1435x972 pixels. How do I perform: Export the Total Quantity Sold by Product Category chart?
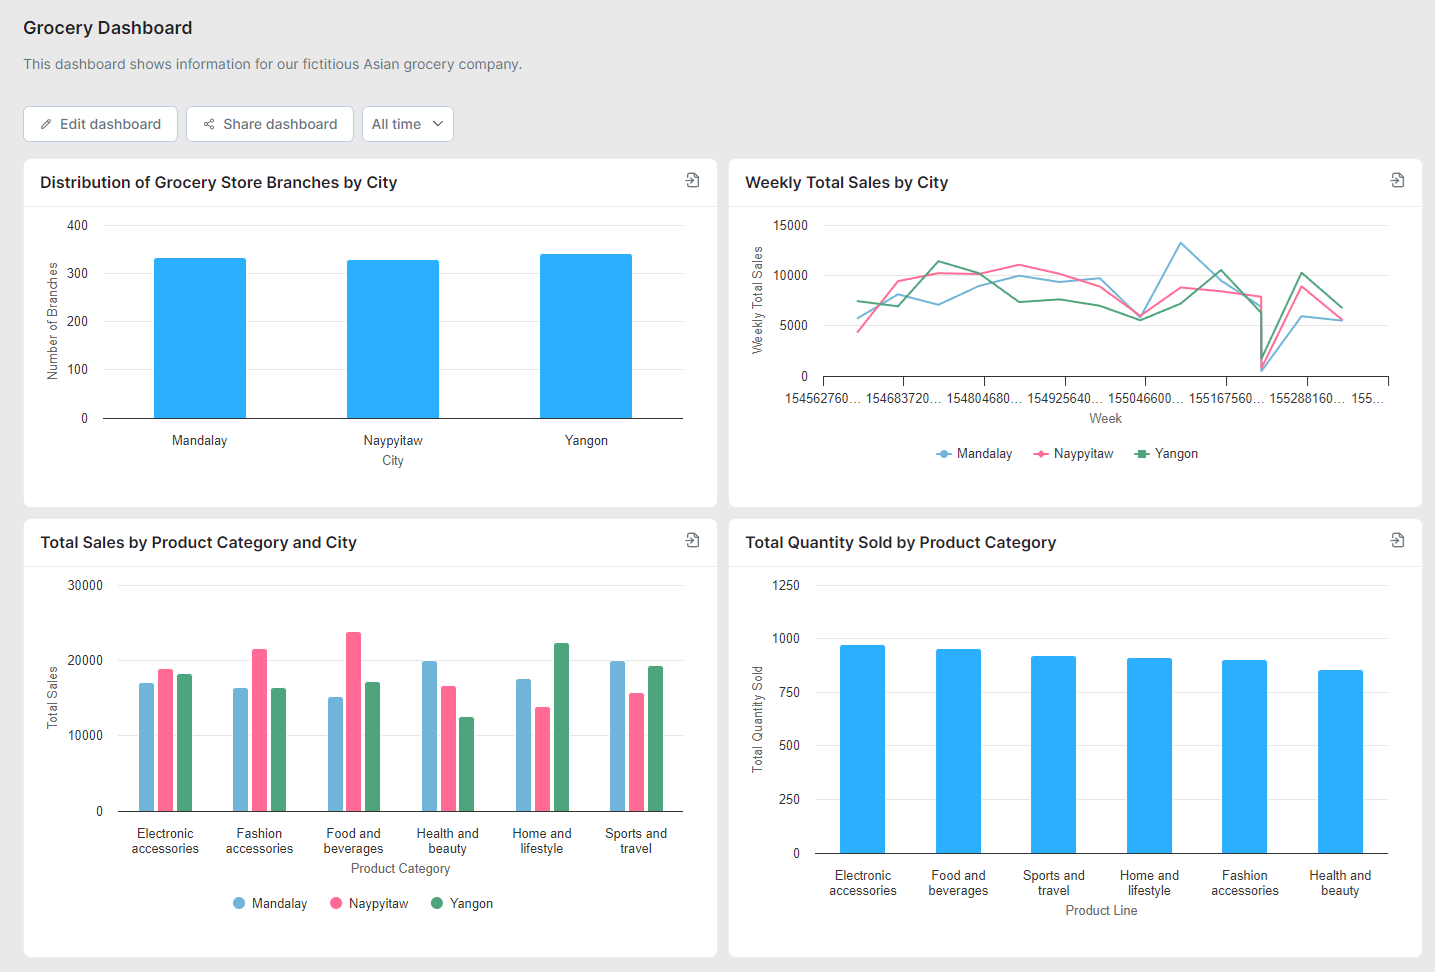pos(1397,540)
